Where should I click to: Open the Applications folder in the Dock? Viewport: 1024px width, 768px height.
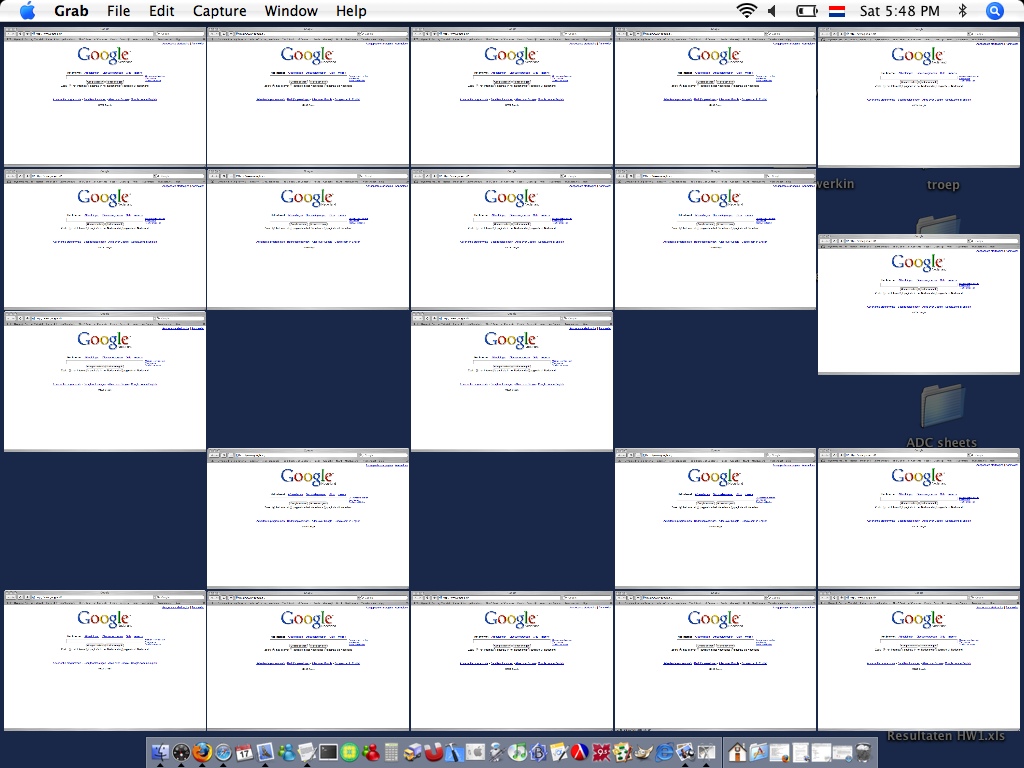point(758,753)
